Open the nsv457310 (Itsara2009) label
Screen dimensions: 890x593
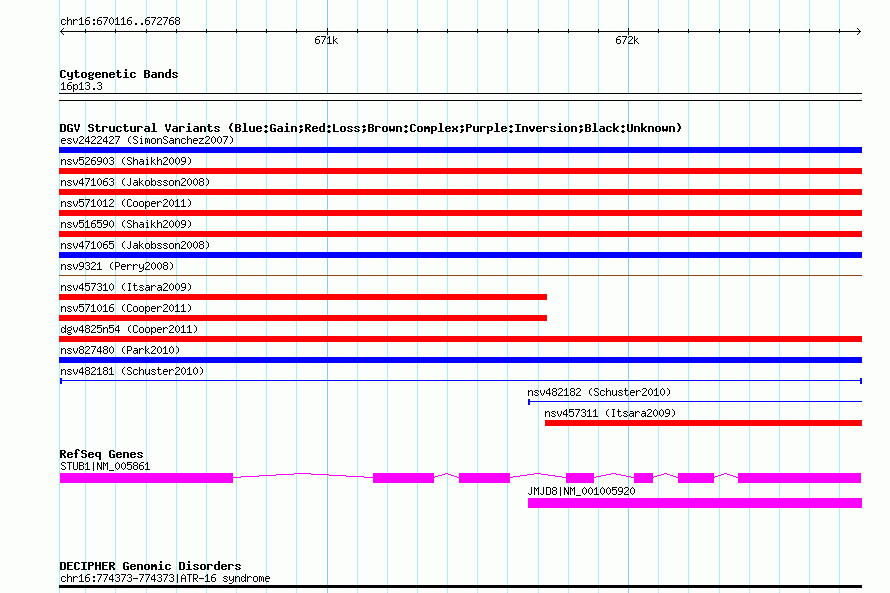(x=126, y=287)
